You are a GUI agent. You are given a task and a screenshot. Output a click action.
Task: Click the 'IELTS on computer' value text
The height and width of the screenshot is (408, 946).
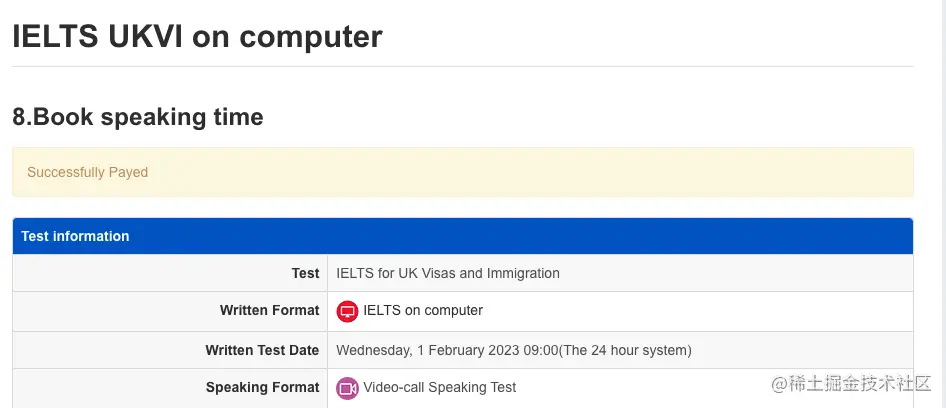[423, 311]
